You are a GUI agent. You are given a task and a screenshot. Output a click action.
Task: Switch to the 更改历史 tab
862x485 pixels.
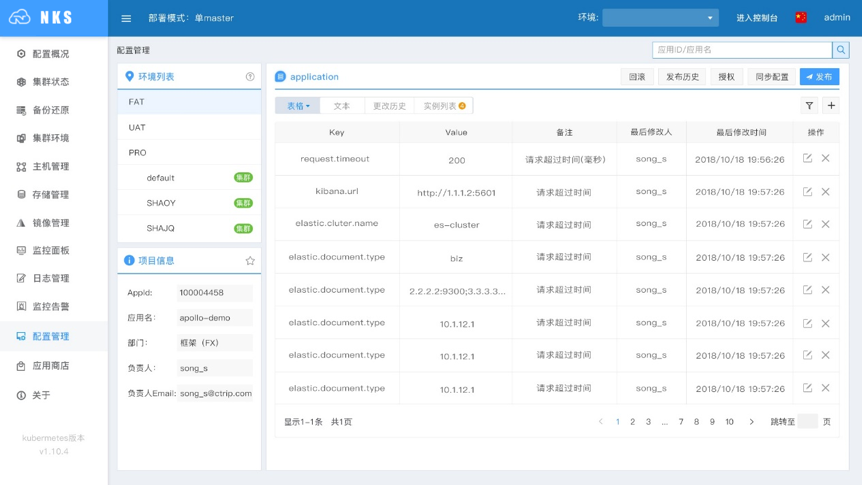pyautogui.click(x=389, y=106)
